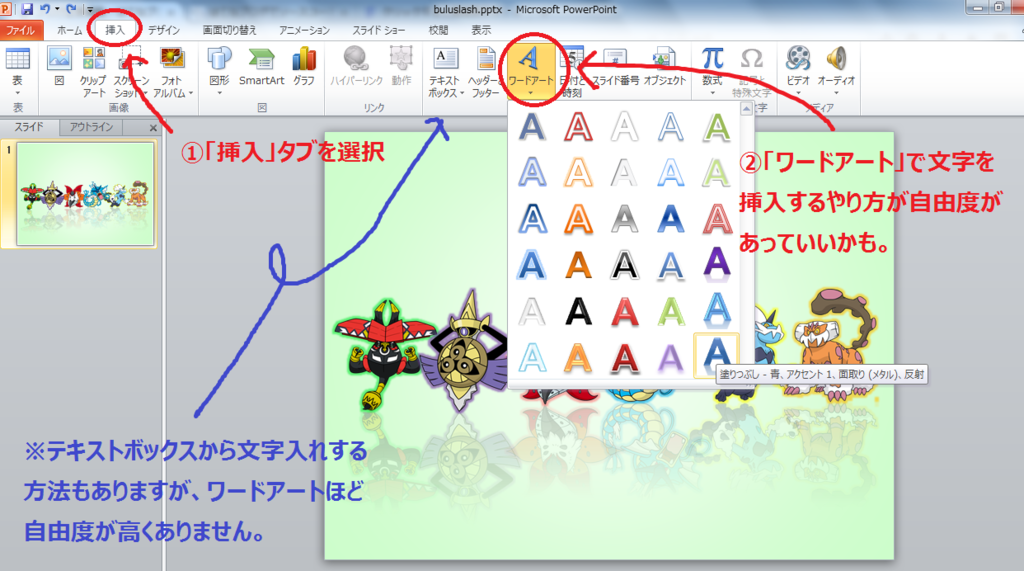
Task: Click the ハイパーリンク hyperlink icon
Action: (356, 67)
